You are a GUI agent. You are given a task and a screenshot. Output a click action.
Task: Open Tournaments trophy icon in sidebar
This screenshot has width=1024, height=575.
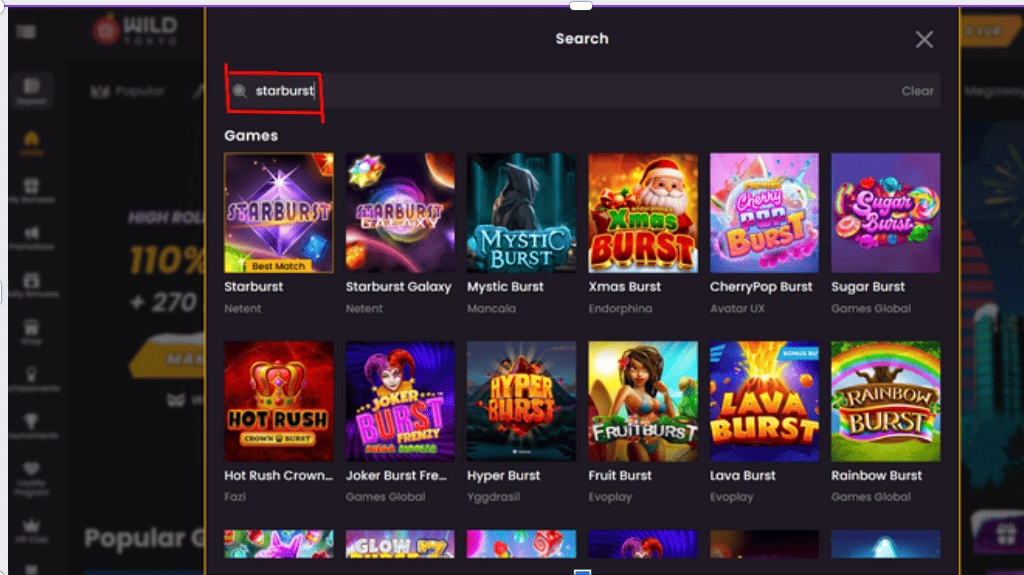tap(31, 426)
